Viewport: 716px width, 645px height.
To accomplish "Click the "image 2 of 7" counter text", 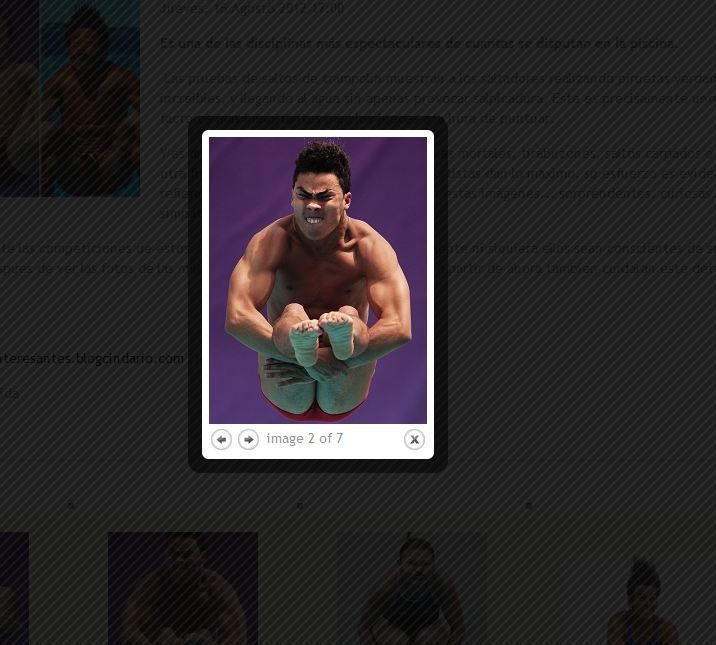I will [305, 439].
